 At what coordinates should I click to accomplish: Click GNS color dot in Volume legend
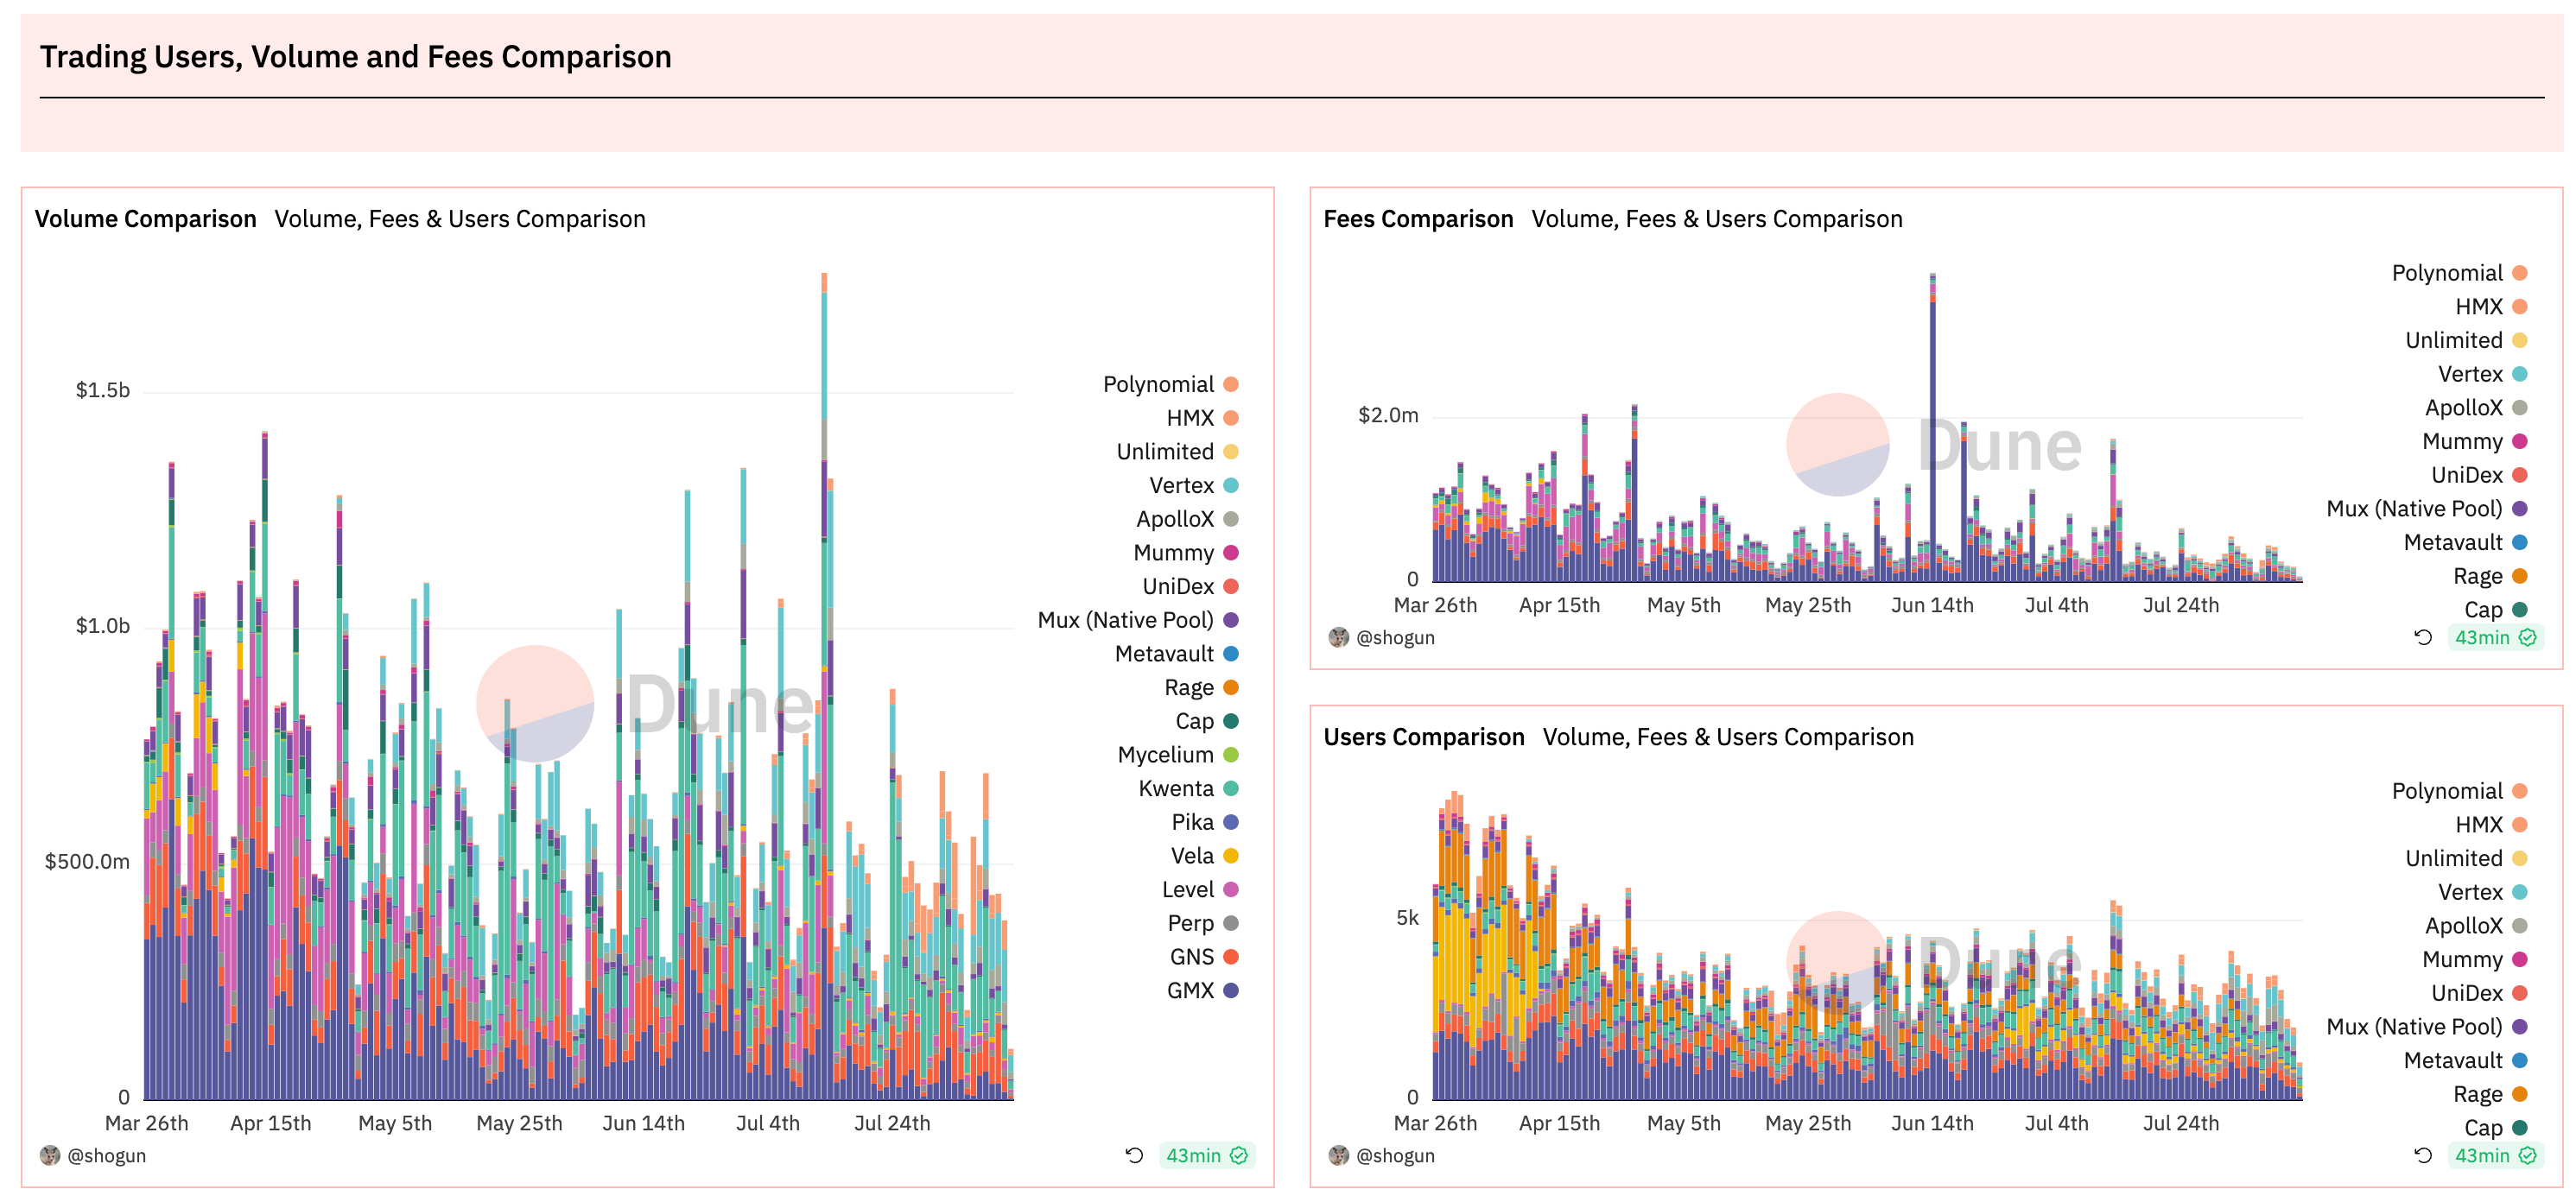pyautogui.click(x=1231, y=957)
